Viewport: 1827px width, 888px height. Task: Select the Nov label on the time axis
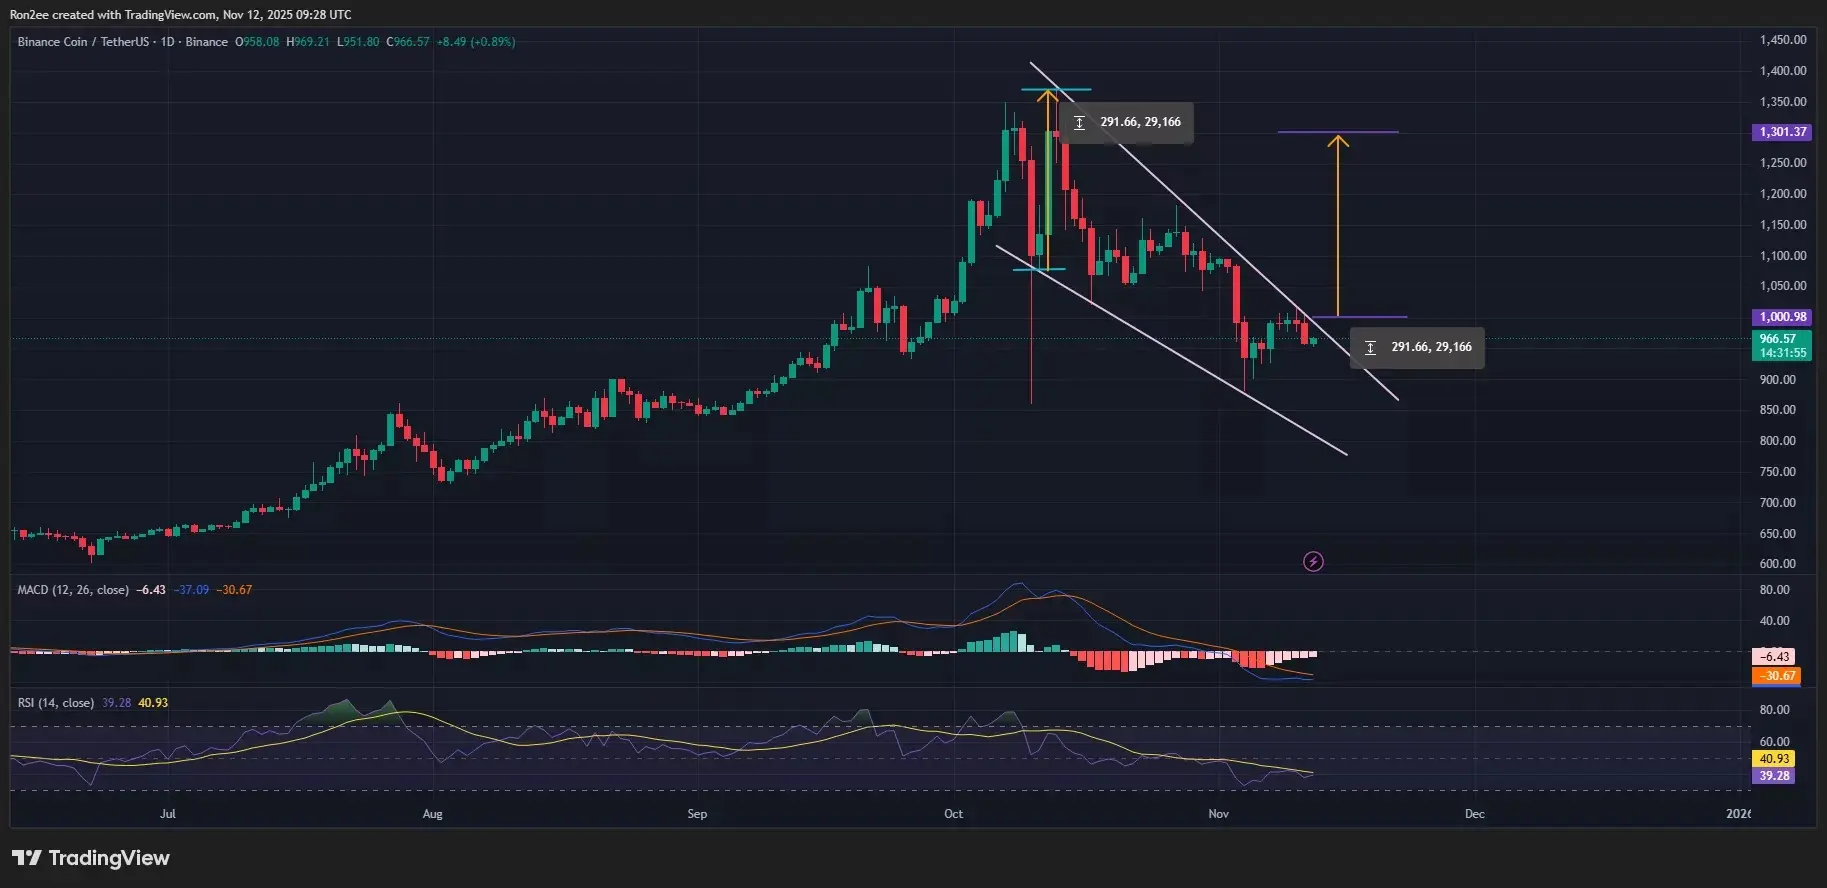(x=1218, y=814)
